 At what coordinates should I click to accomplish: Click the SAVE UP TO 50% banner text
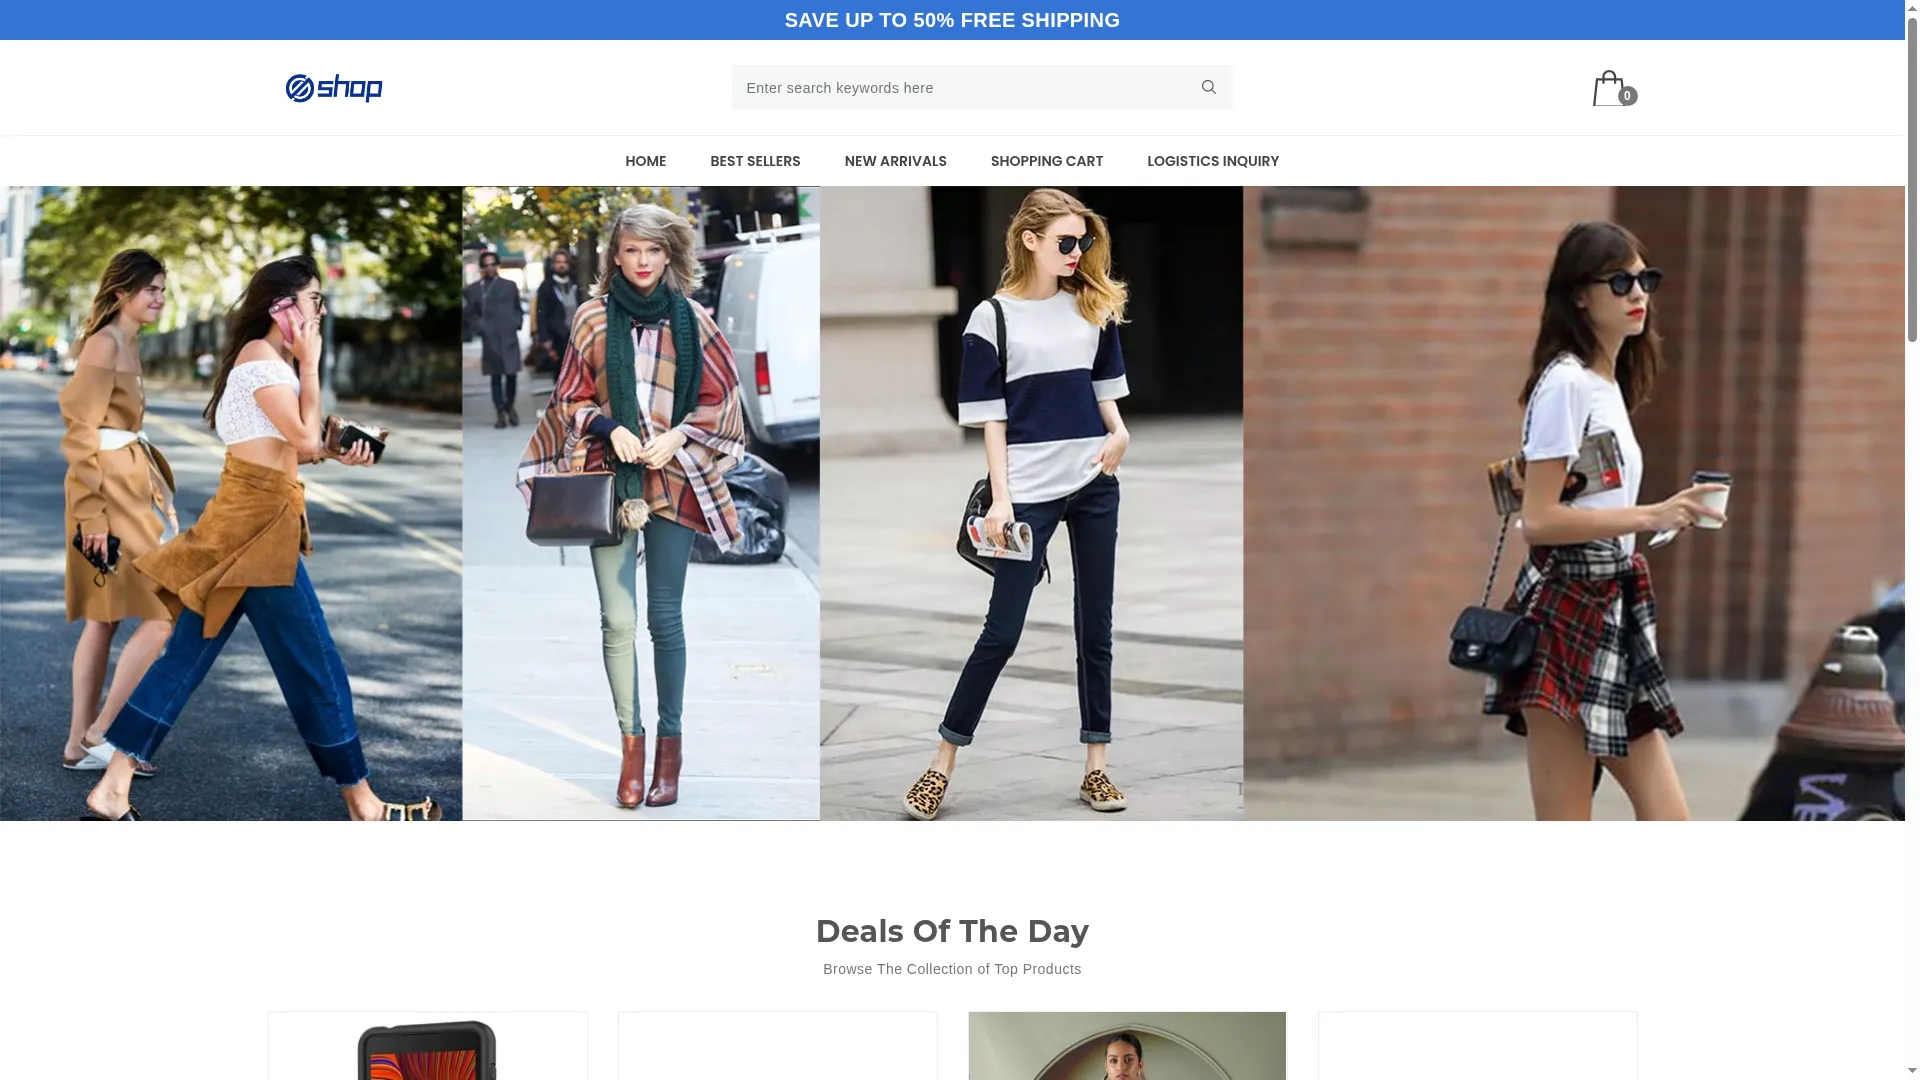click(952, 20)
